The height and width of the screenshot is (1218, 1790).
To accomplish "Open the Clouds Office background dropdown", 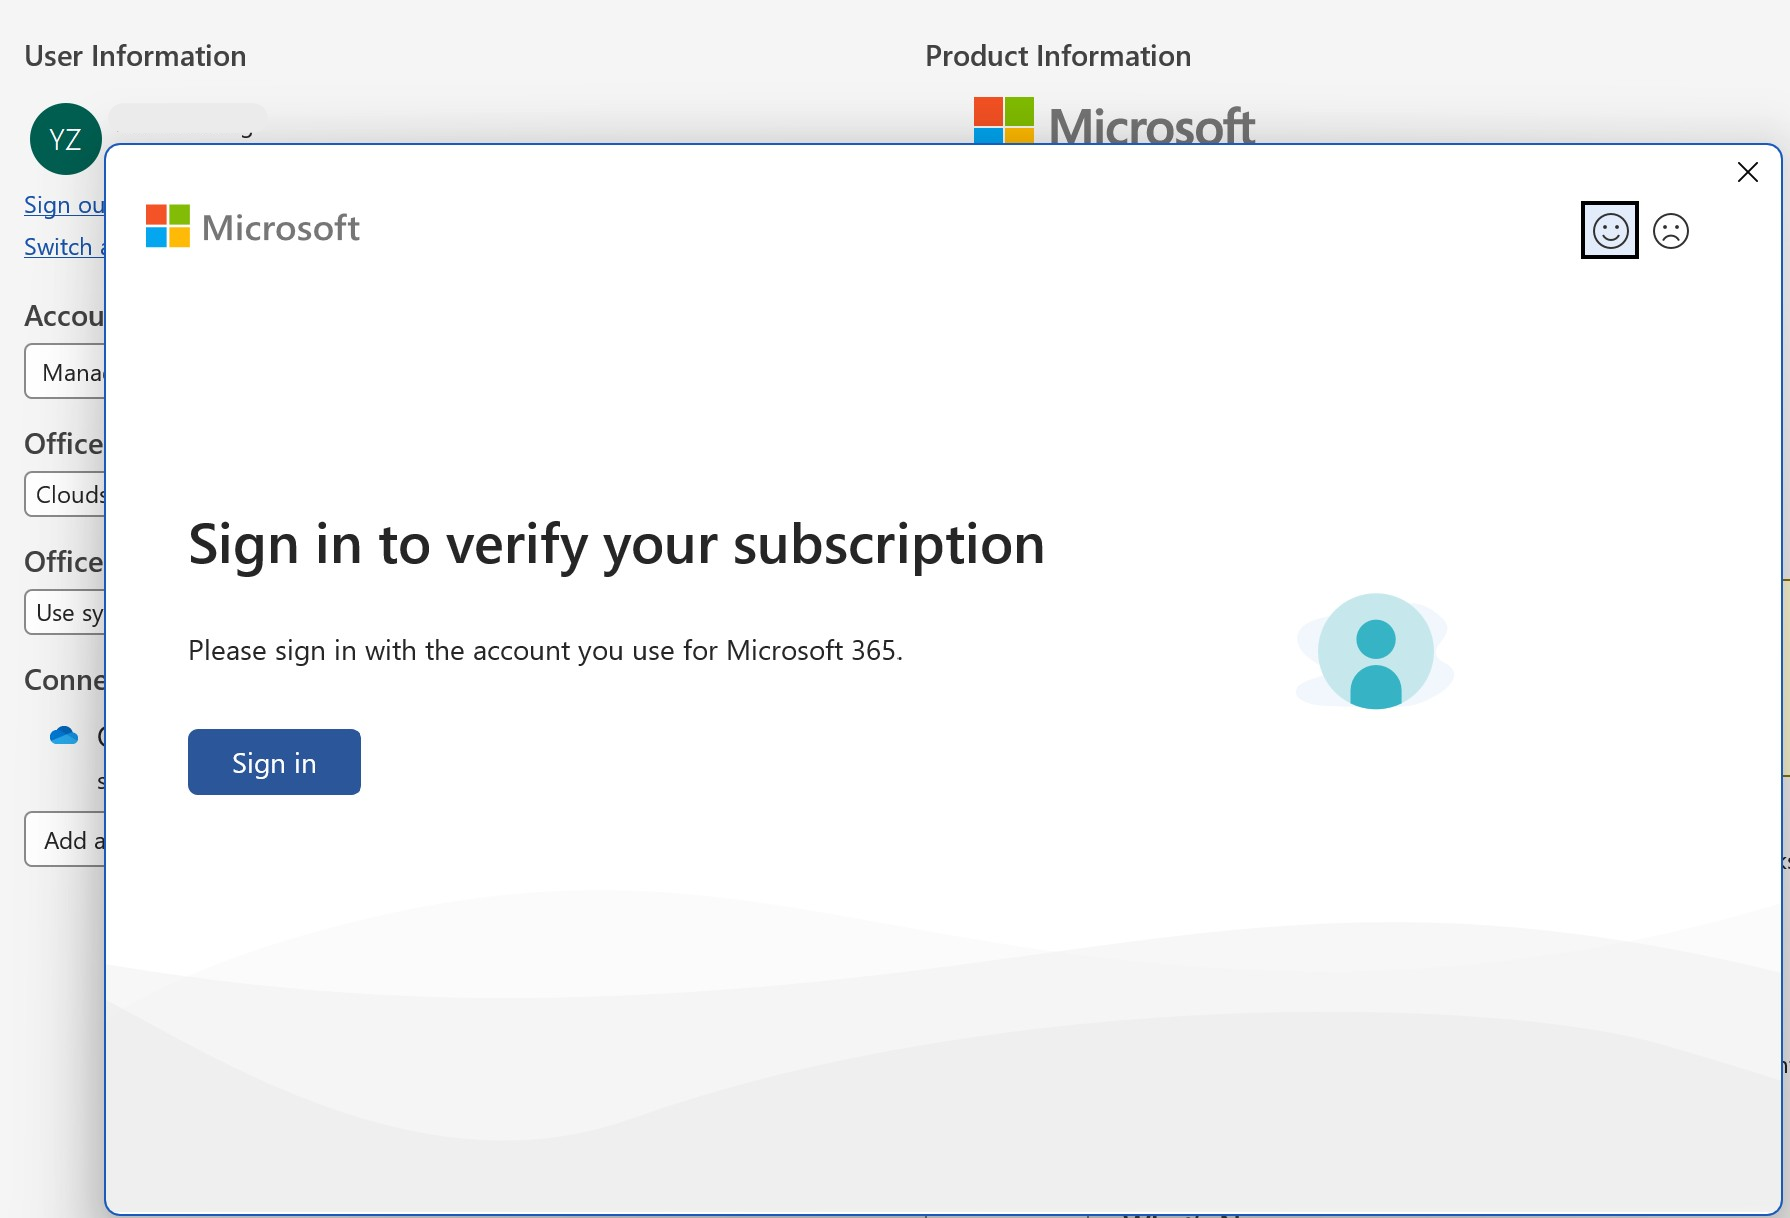I will tap(65, 494).
